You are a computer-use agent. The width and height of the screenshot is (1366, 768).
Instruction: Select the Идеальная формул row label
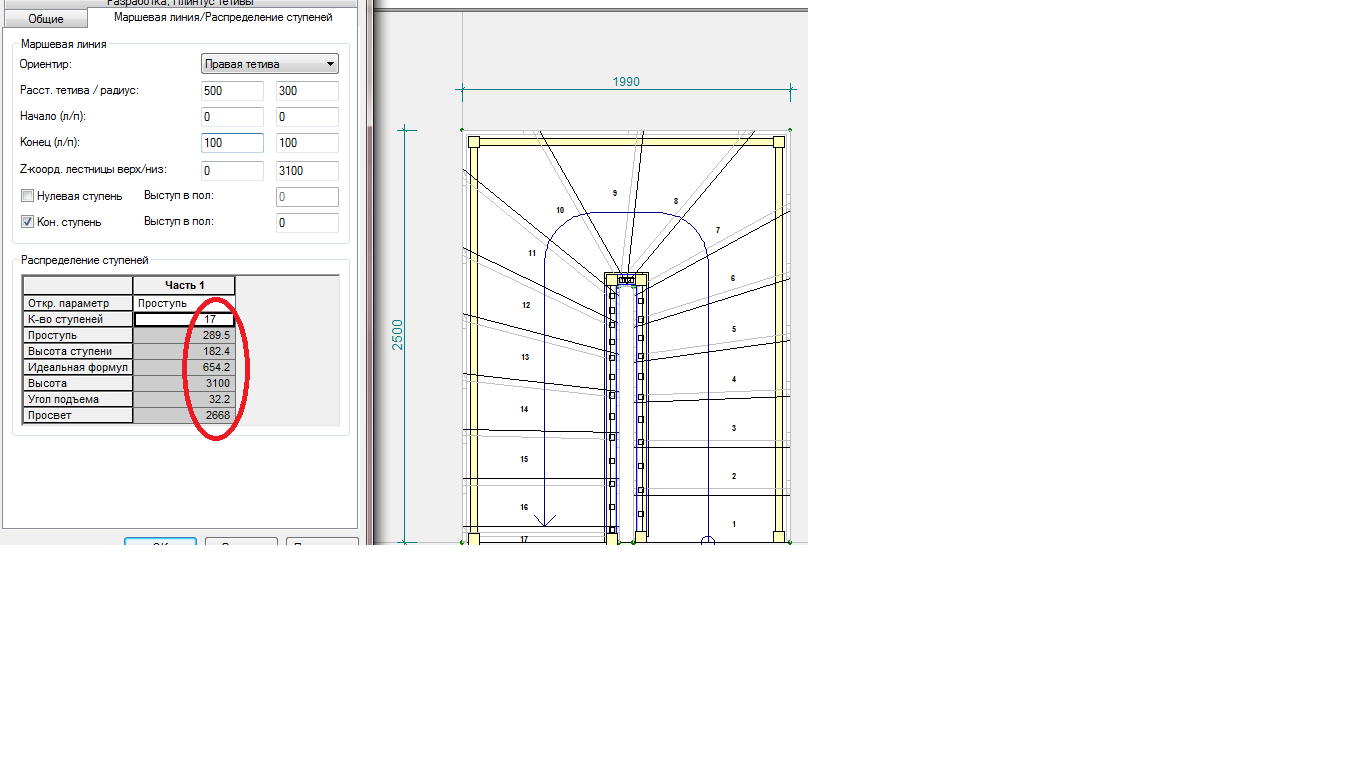(78, 367)
